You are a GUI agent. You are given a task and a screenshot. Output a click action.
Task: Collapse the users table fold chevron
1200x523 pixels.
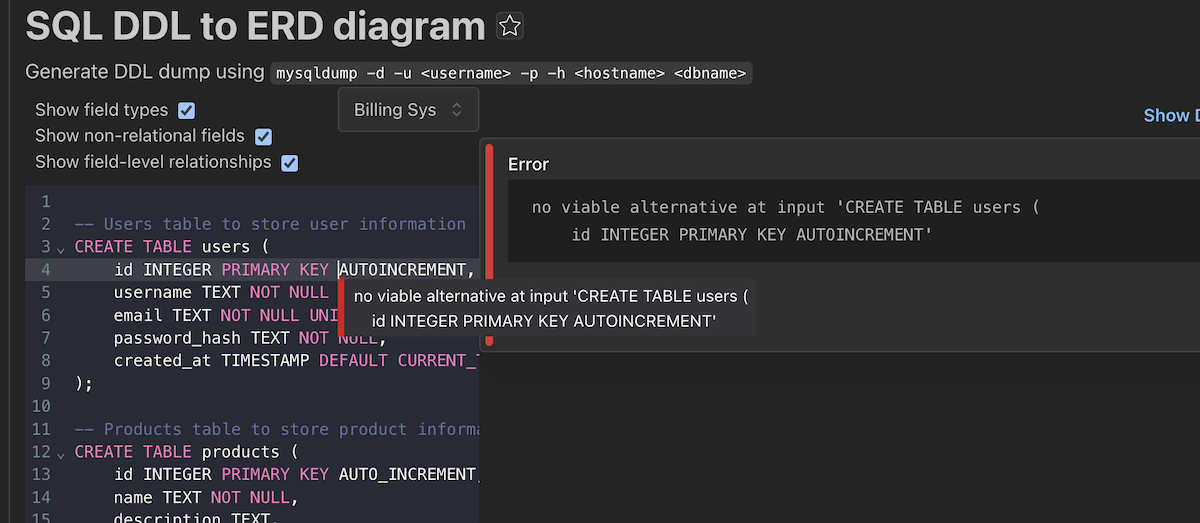tap(61, 248)
